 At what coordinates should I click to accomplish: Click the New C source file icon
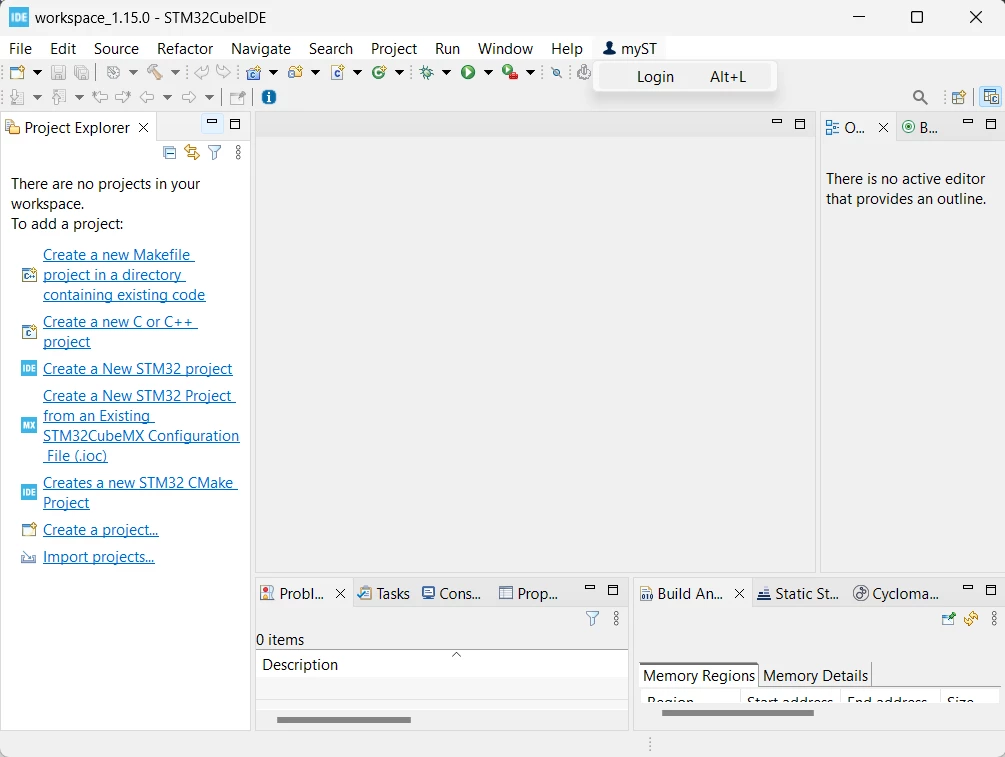pos(338,72)
